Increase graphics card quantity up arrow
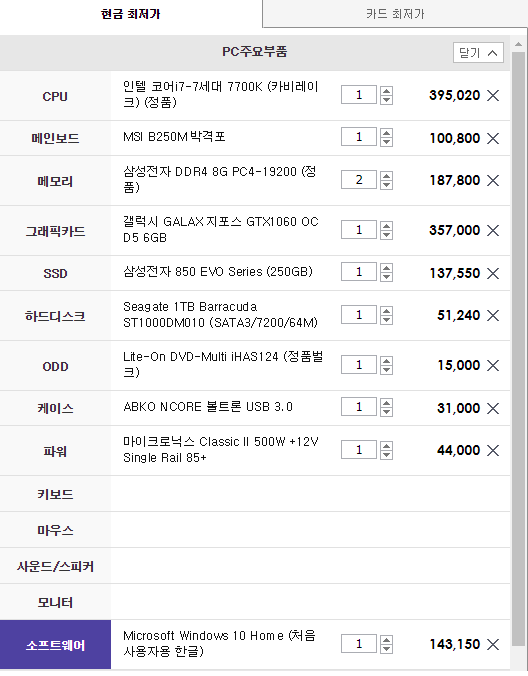This screenshot has width=528, height=676. point(387,226)
